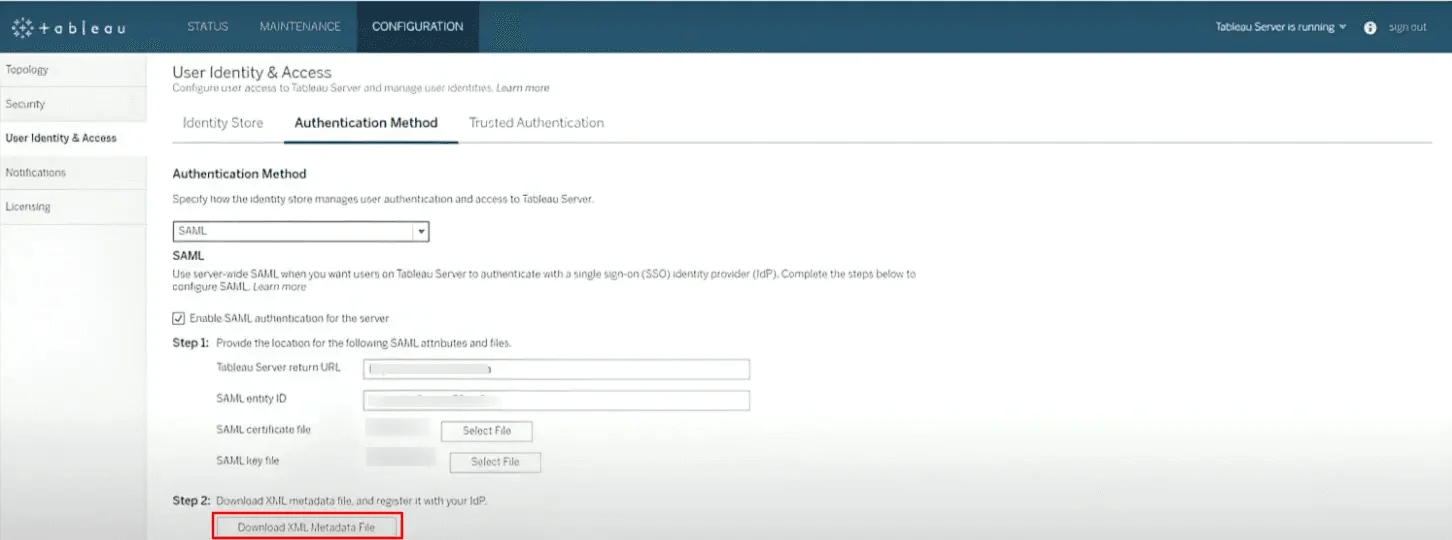Click Learn more under User Identity & Access heading
This screenshot has height=540, width=1452.
click(522, 88)
